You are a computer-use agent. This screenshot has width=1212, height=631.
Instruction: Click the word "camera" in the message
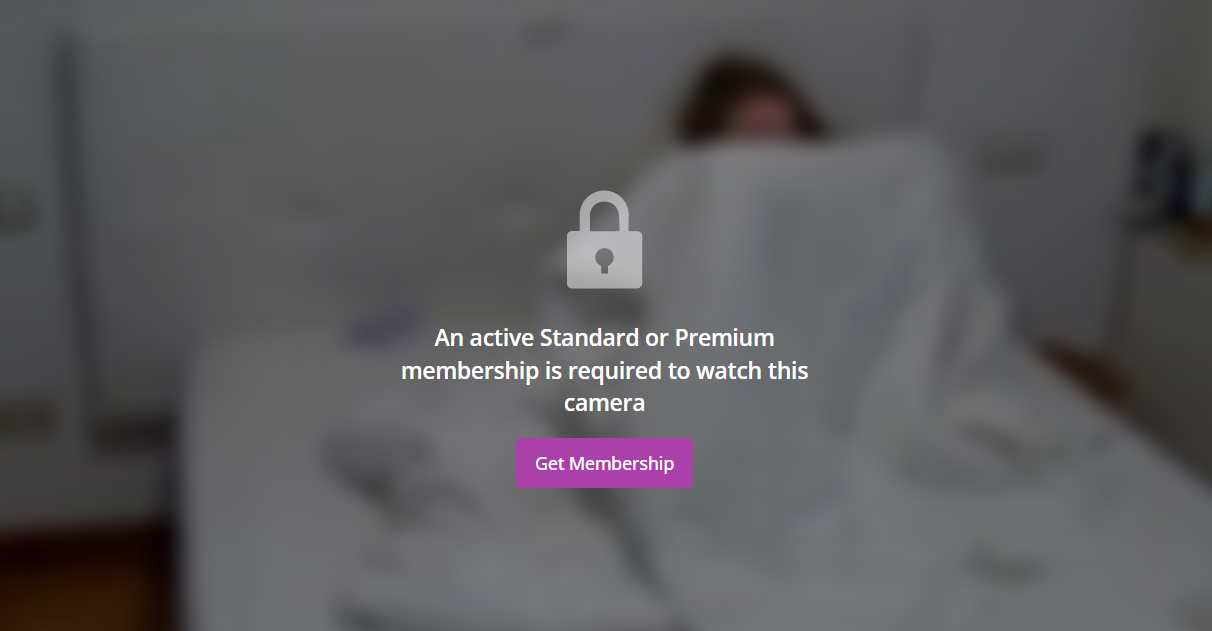[x=604, y=403]
